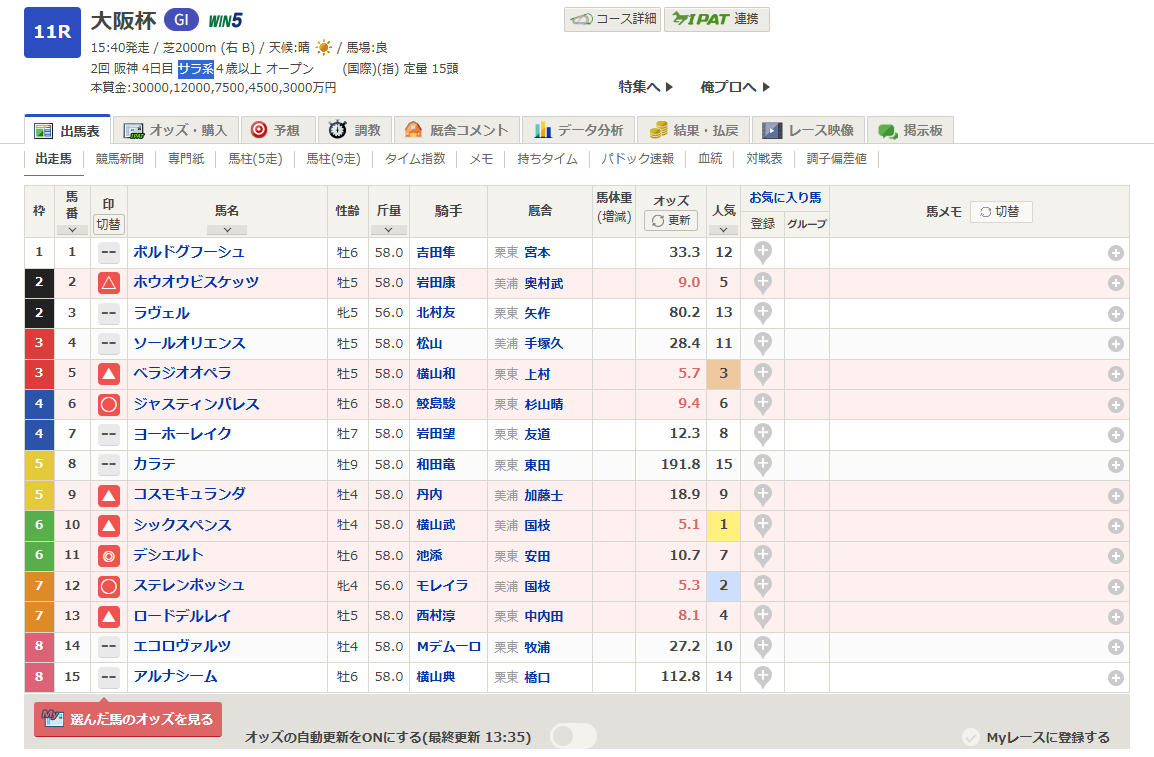Add favorite pin for ベラジオオペラ
Image resolution: width=1154 pixels, height=757 pixels.
pyautogui.click(x=762, y=374)
